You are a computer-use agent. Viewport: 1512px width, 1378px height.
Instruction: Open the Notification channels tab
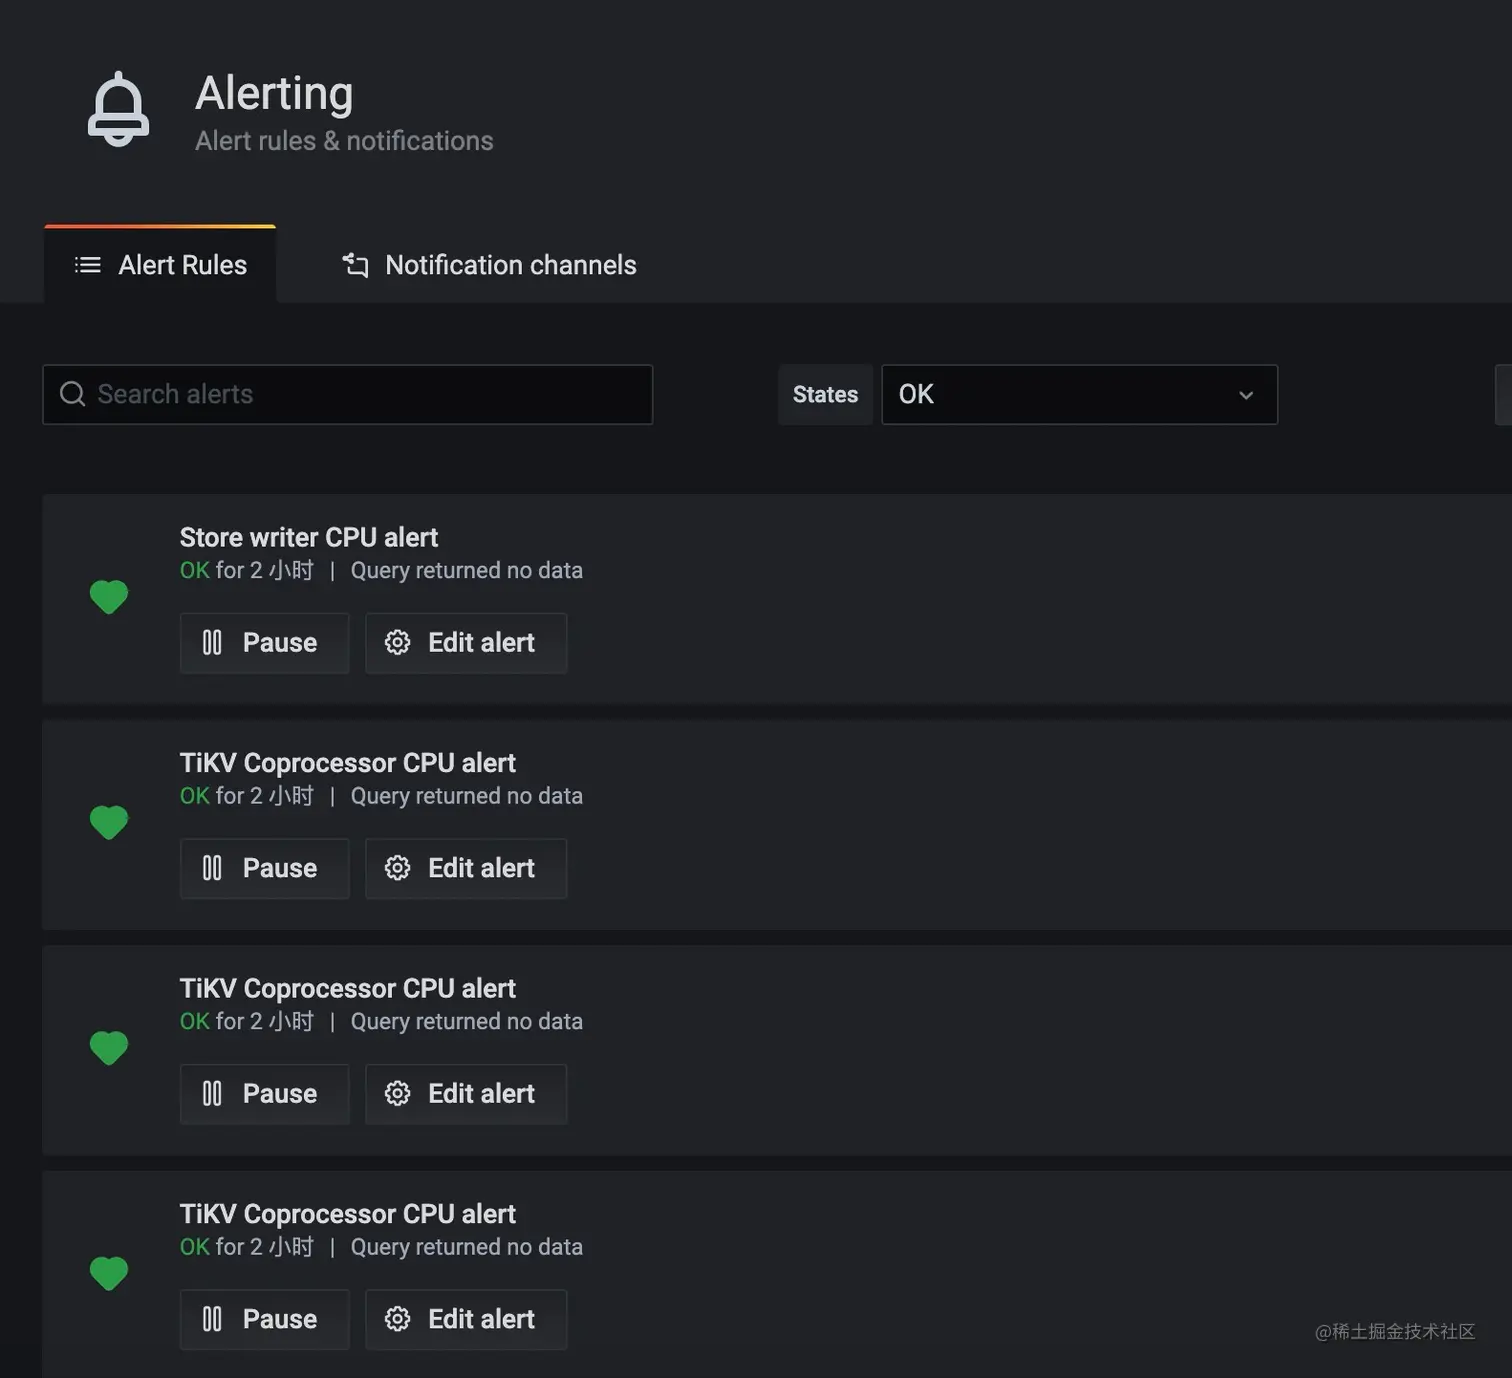click(x=510, y=265)
